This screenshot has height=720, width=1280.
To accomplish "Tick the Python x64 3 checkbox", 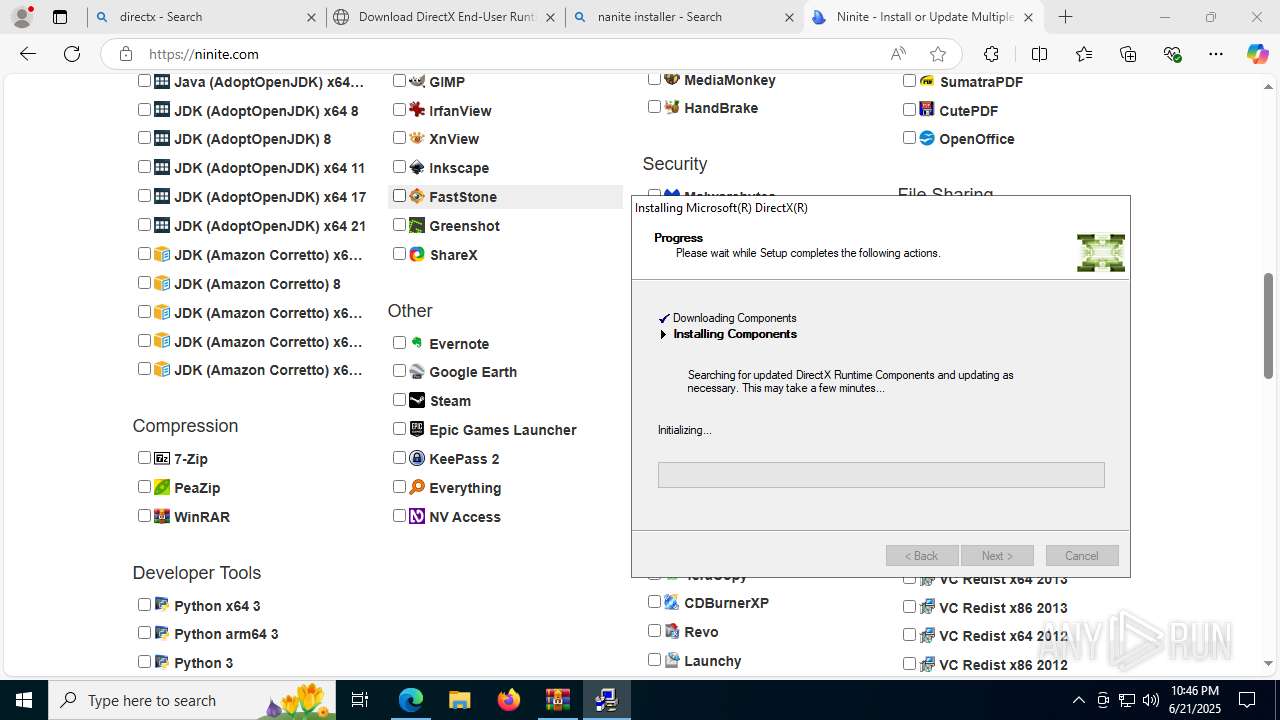I will (144, 605).
